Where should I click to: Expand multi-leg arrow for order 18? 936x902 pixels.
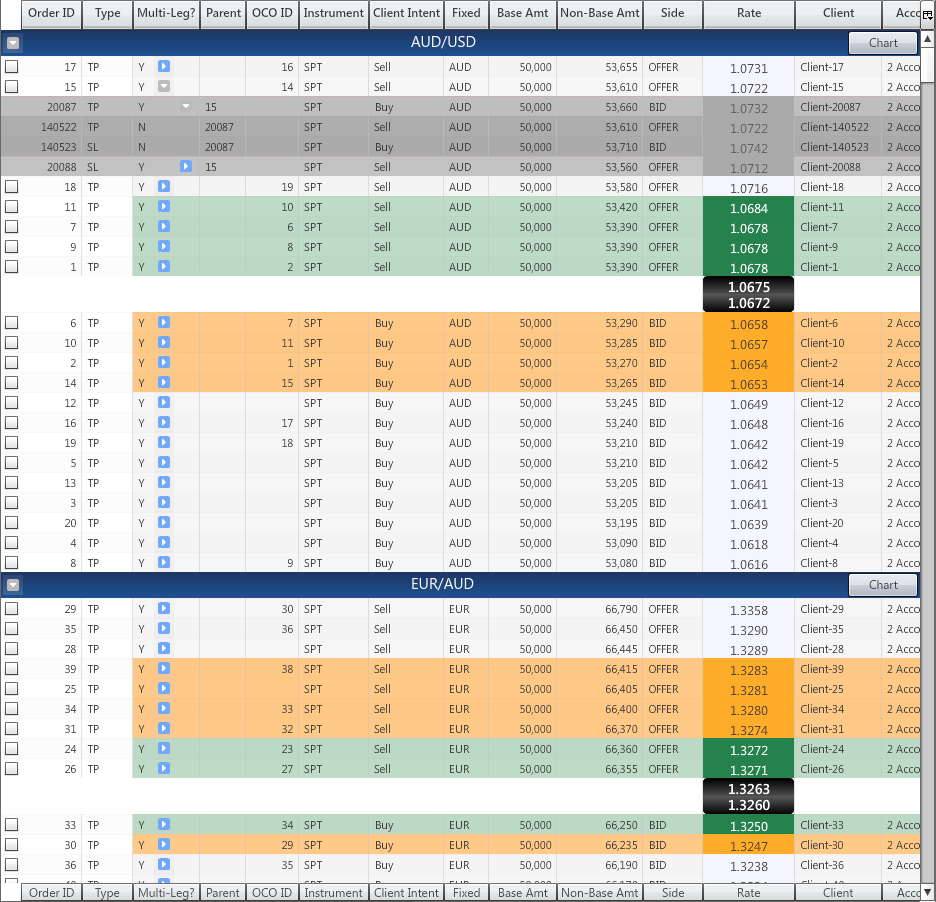click(x=164, y=187)
